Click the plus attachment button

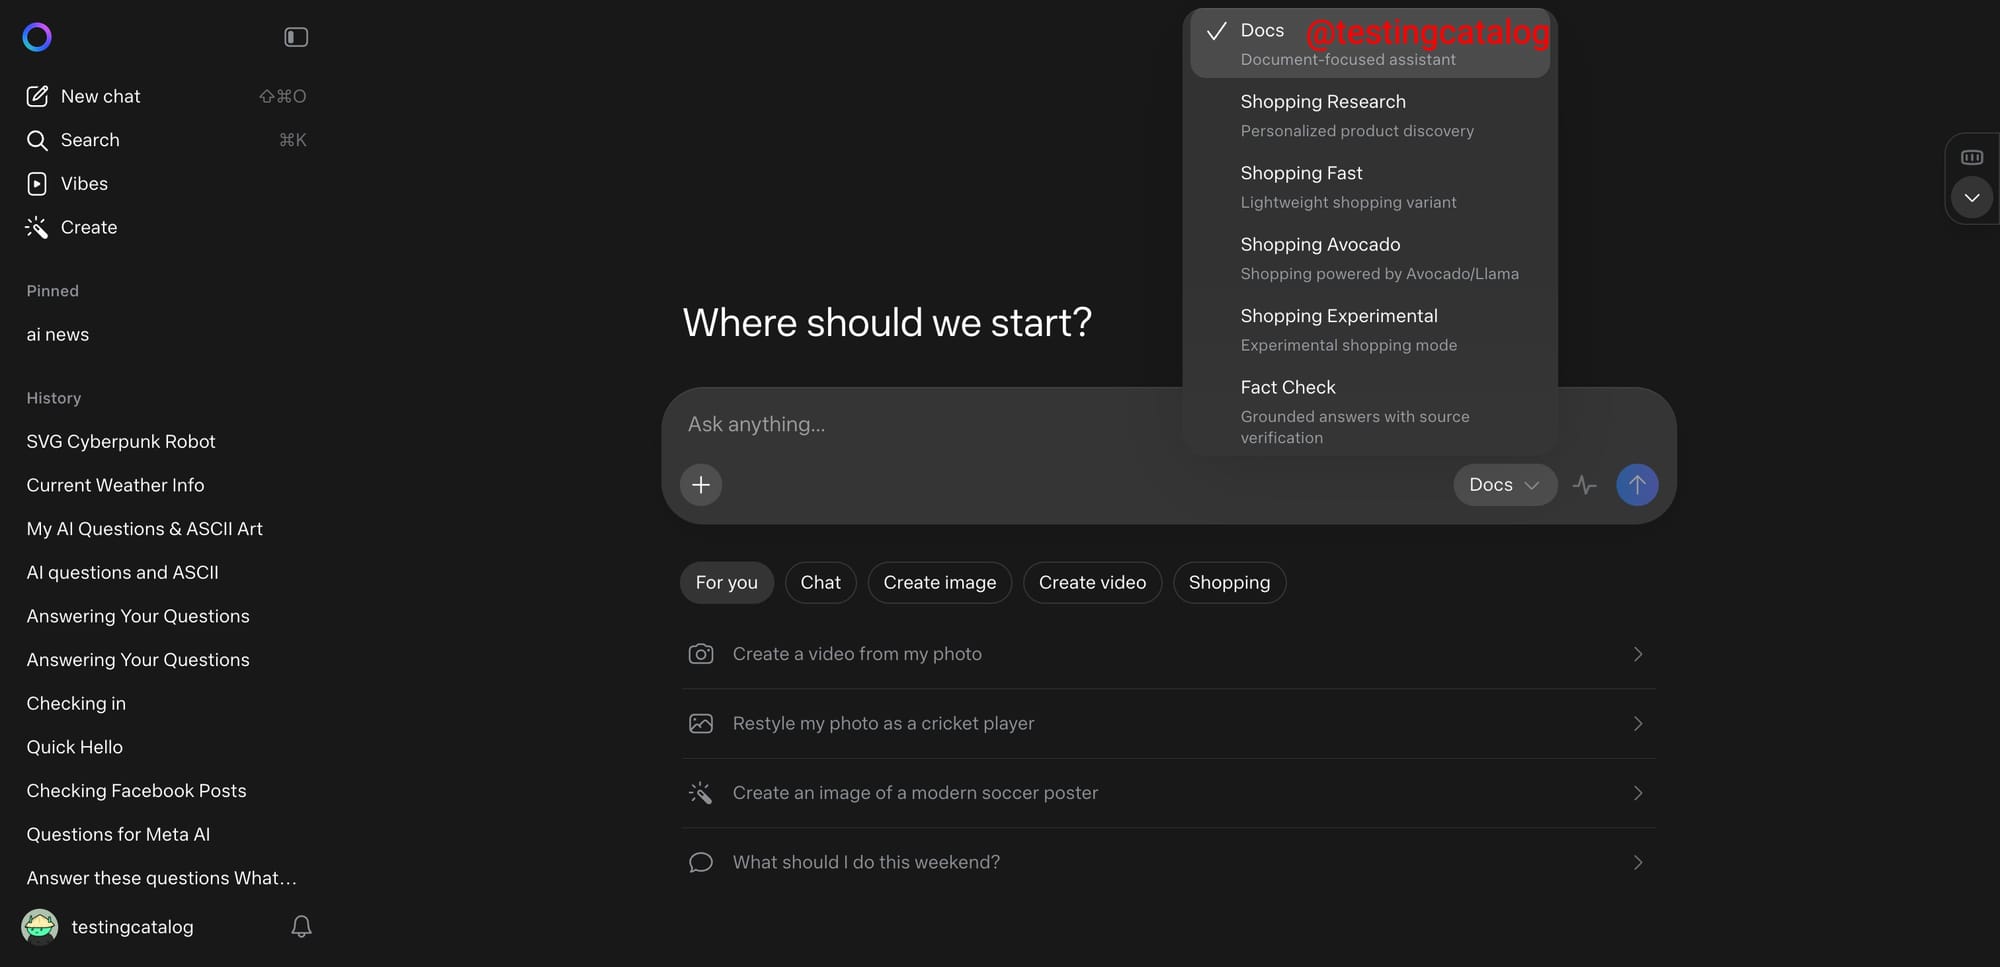tap(701, 485)
